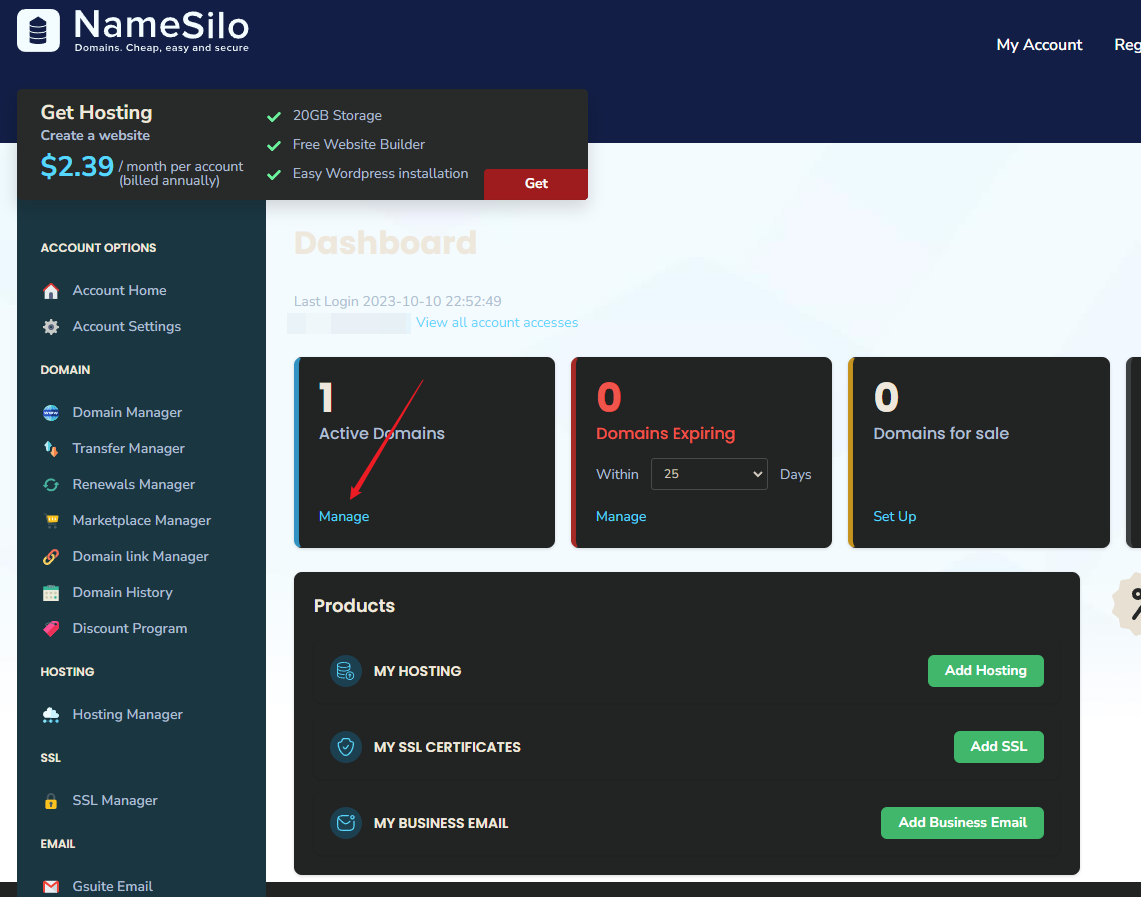Open the Discount Program page

[x=130, y=629]
